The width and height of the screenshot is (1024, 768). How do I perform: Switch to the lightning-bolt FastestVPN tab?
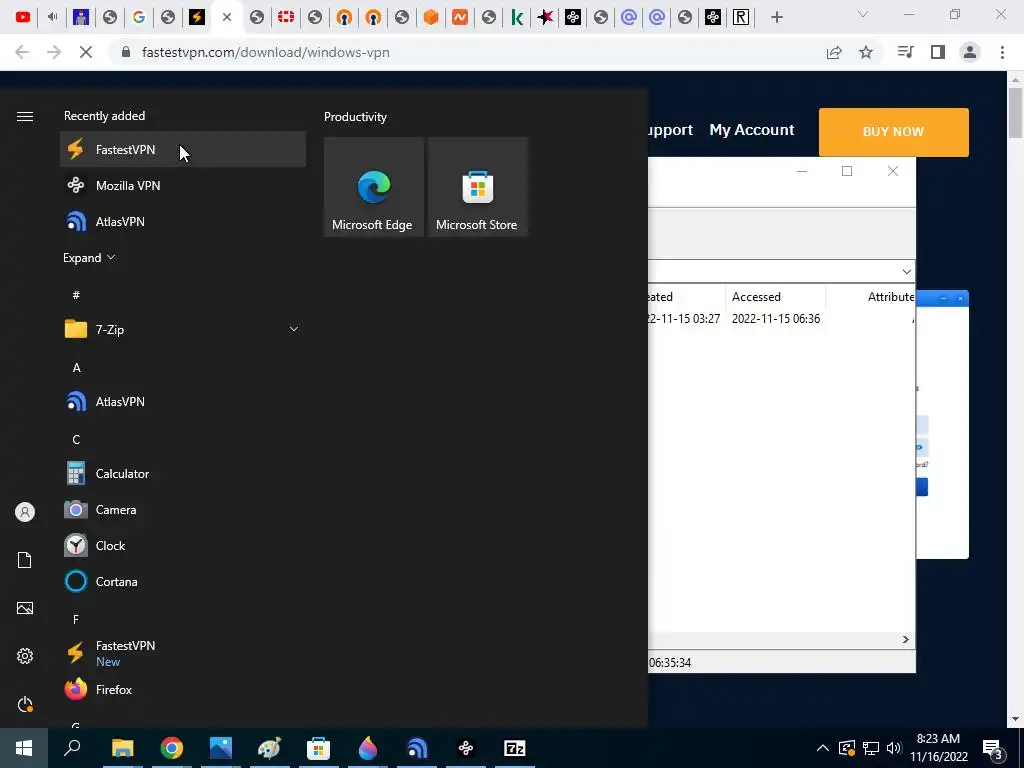click(x=197, y=17)
